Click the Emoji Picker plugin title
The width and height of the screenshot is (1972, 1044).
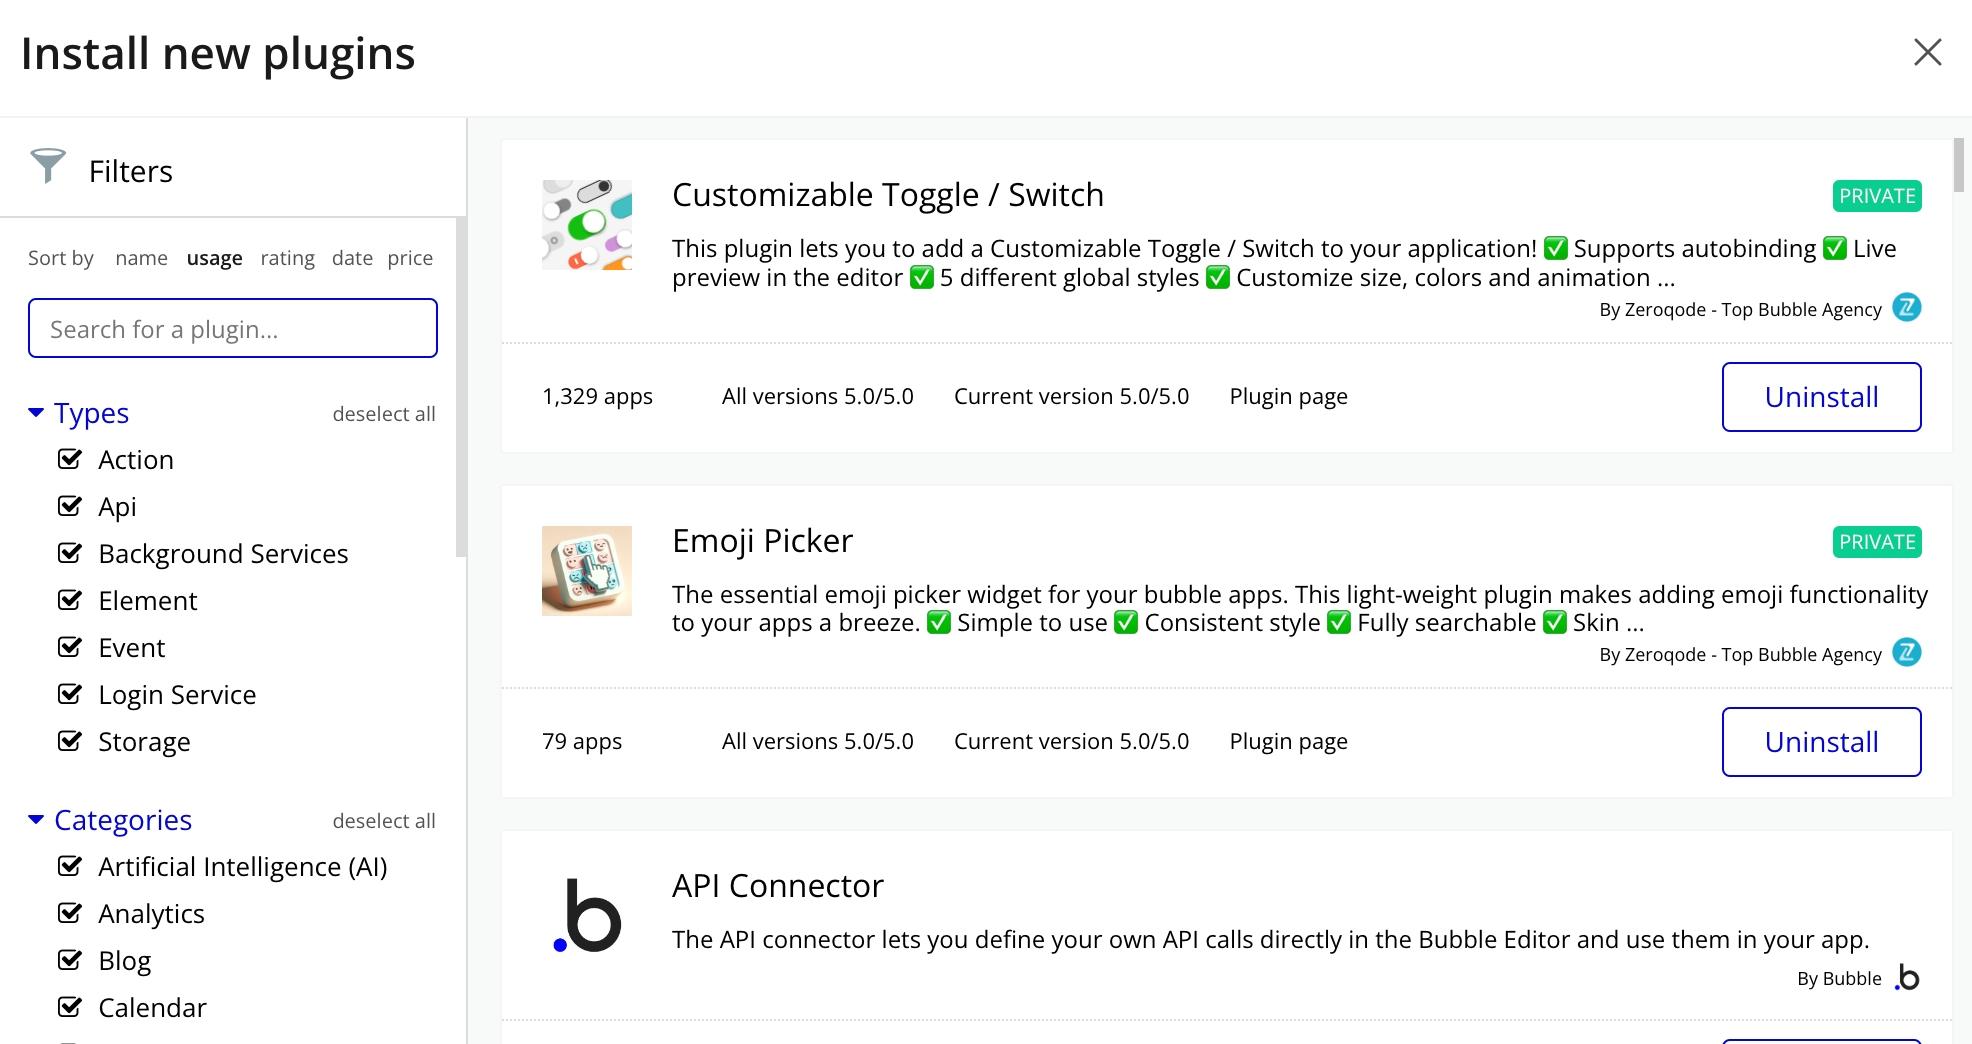pos(762,541)
